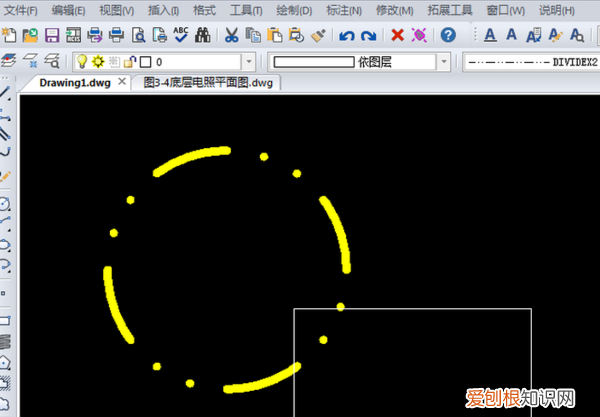Open the 依图层 color dropdown
The width and height of the screenshot is (600, 417).
pyautogui.click(x=443, y=62)
